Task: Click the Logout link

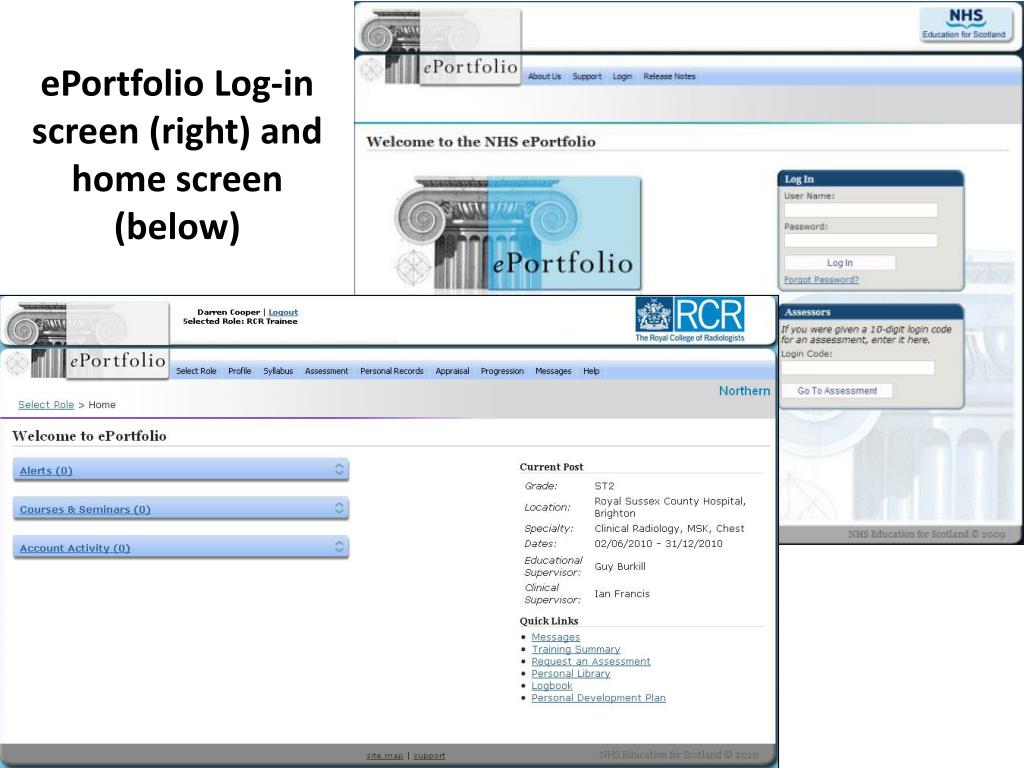Action: [x=283, y=312]
